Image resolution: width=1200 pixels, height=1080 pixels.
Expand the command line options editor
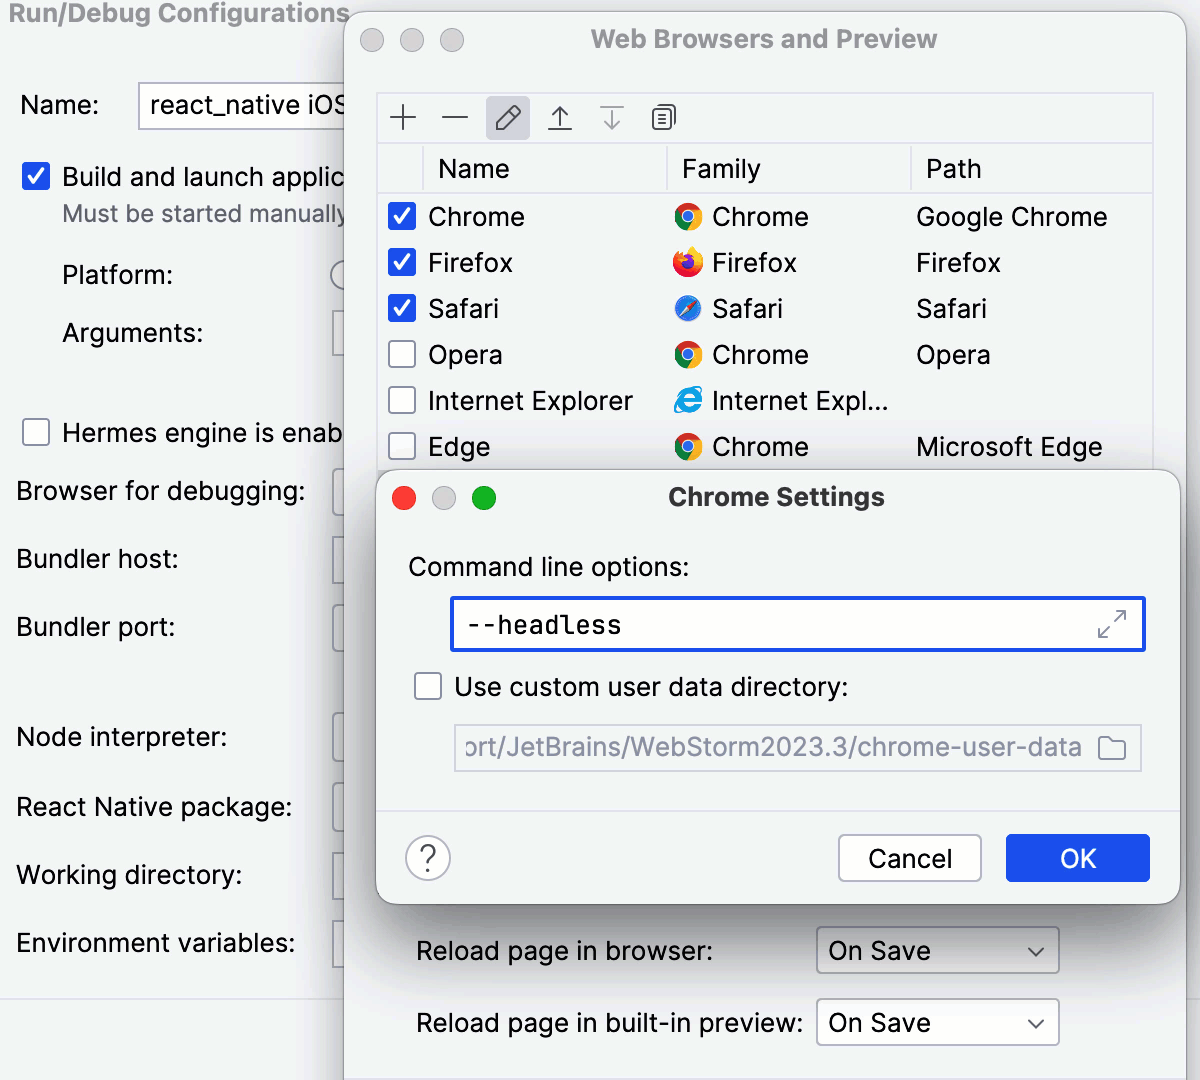click(1113, 625)
